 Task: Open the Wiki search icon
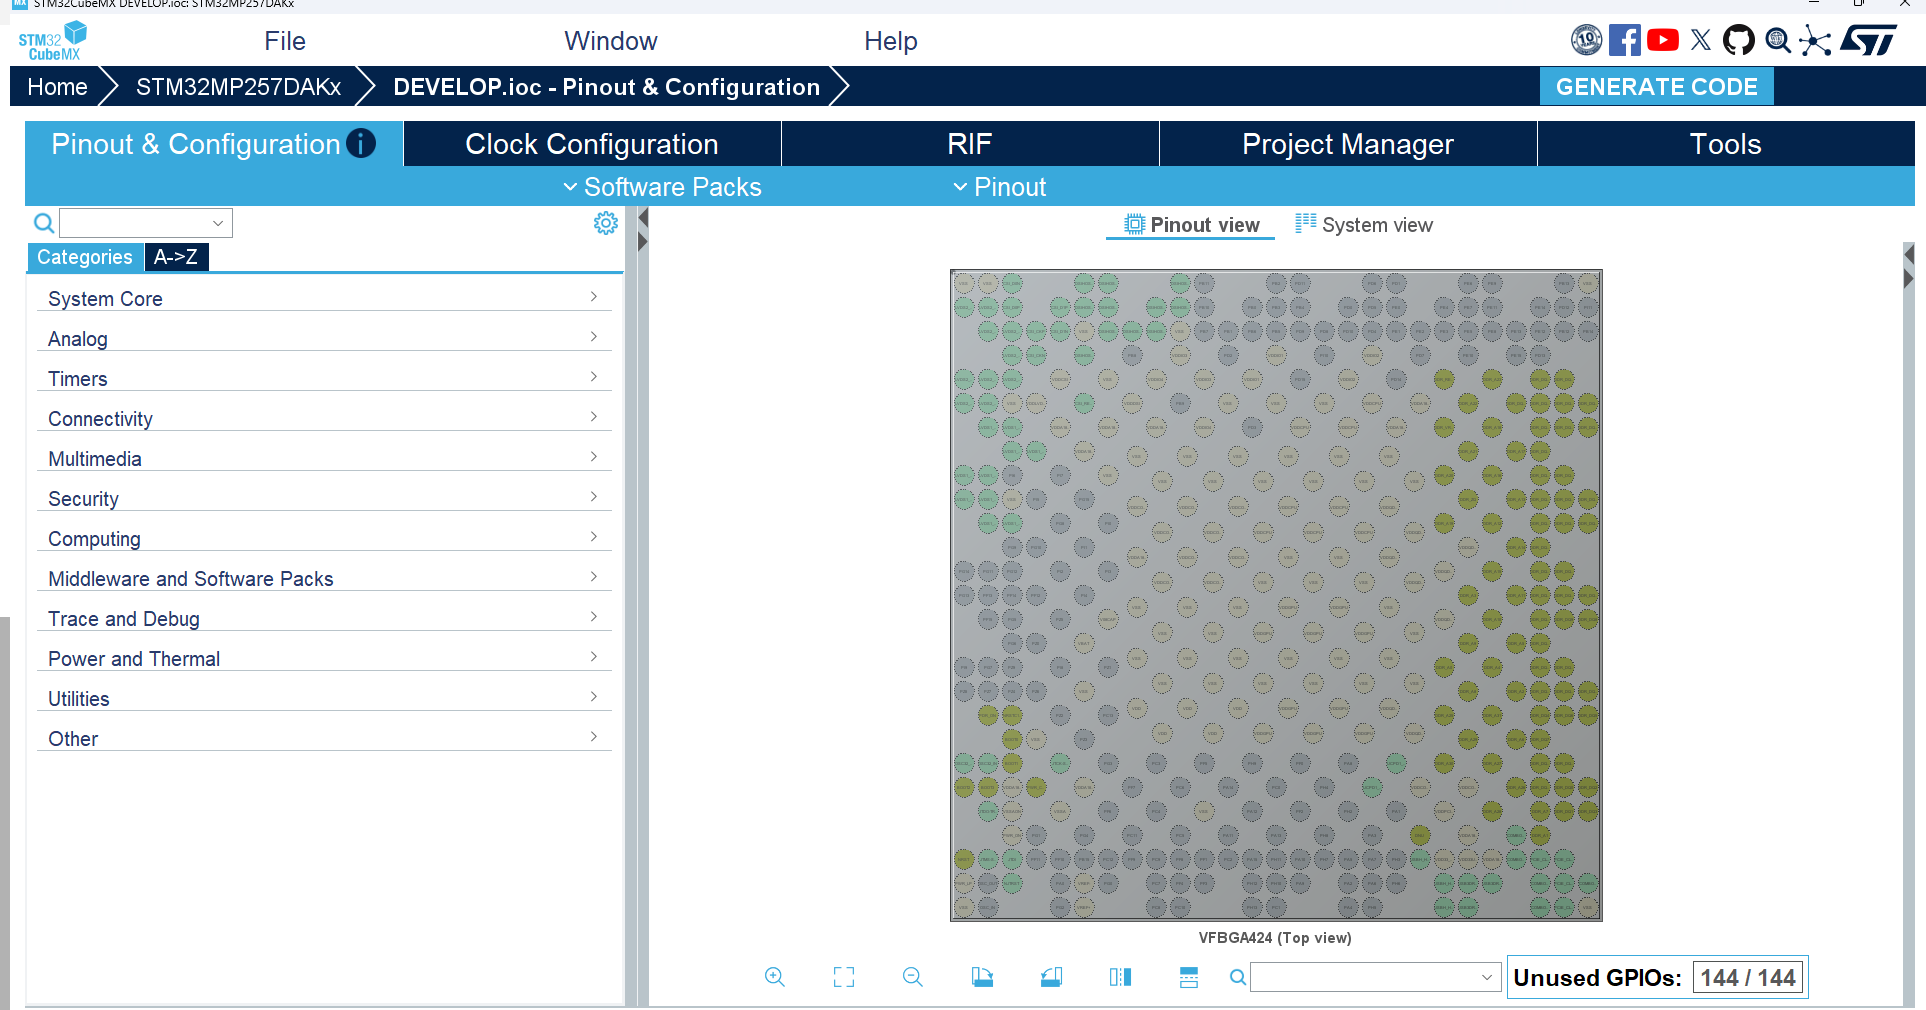(1777, 40)
